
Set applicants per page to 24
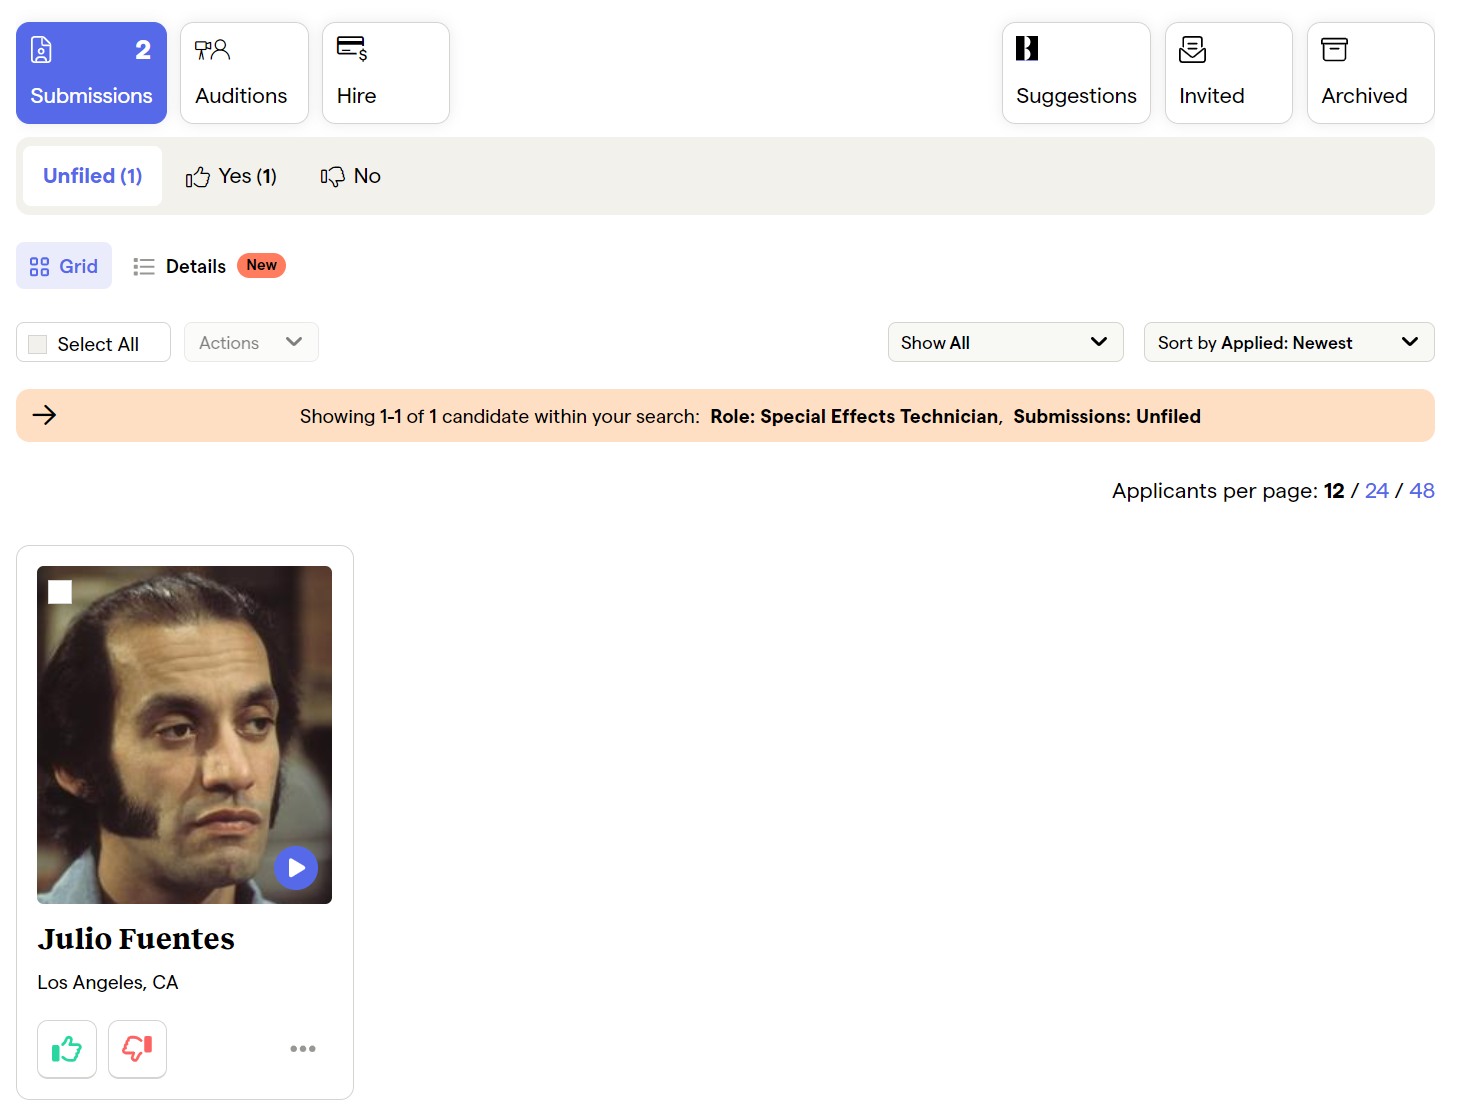[x=1376, y=491]
